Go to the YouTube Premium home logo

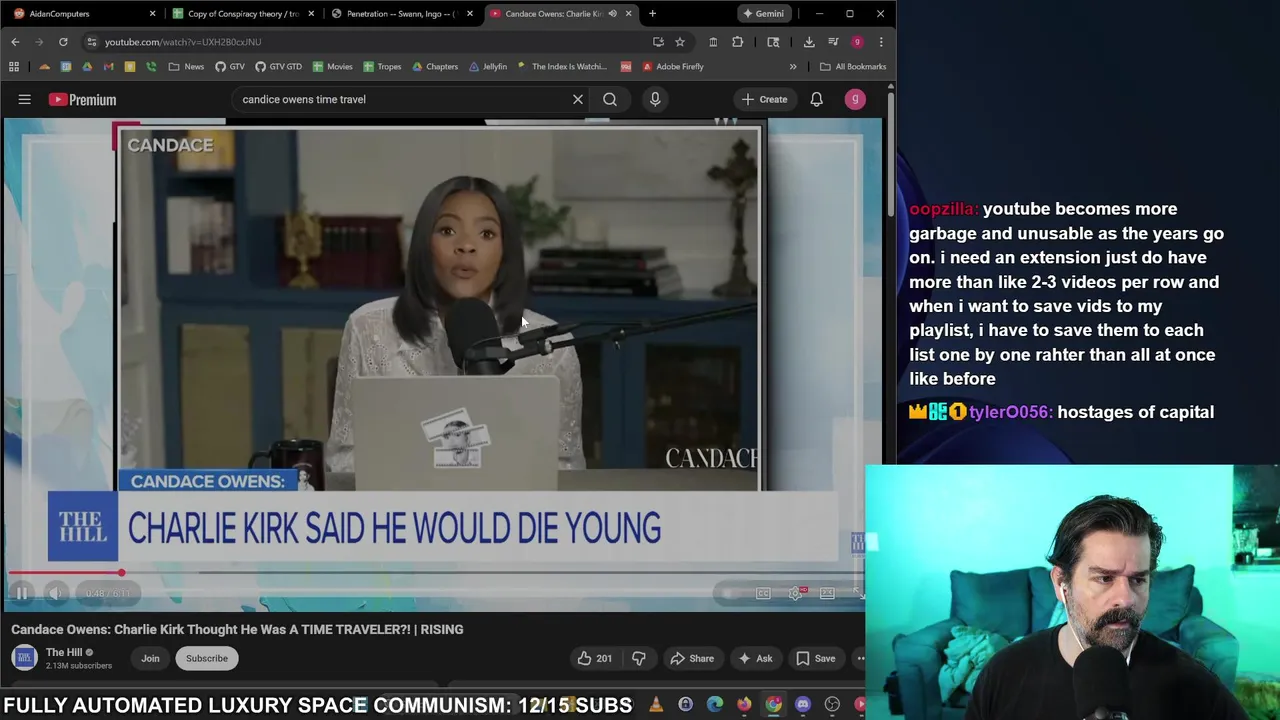(x=83, y=99)
